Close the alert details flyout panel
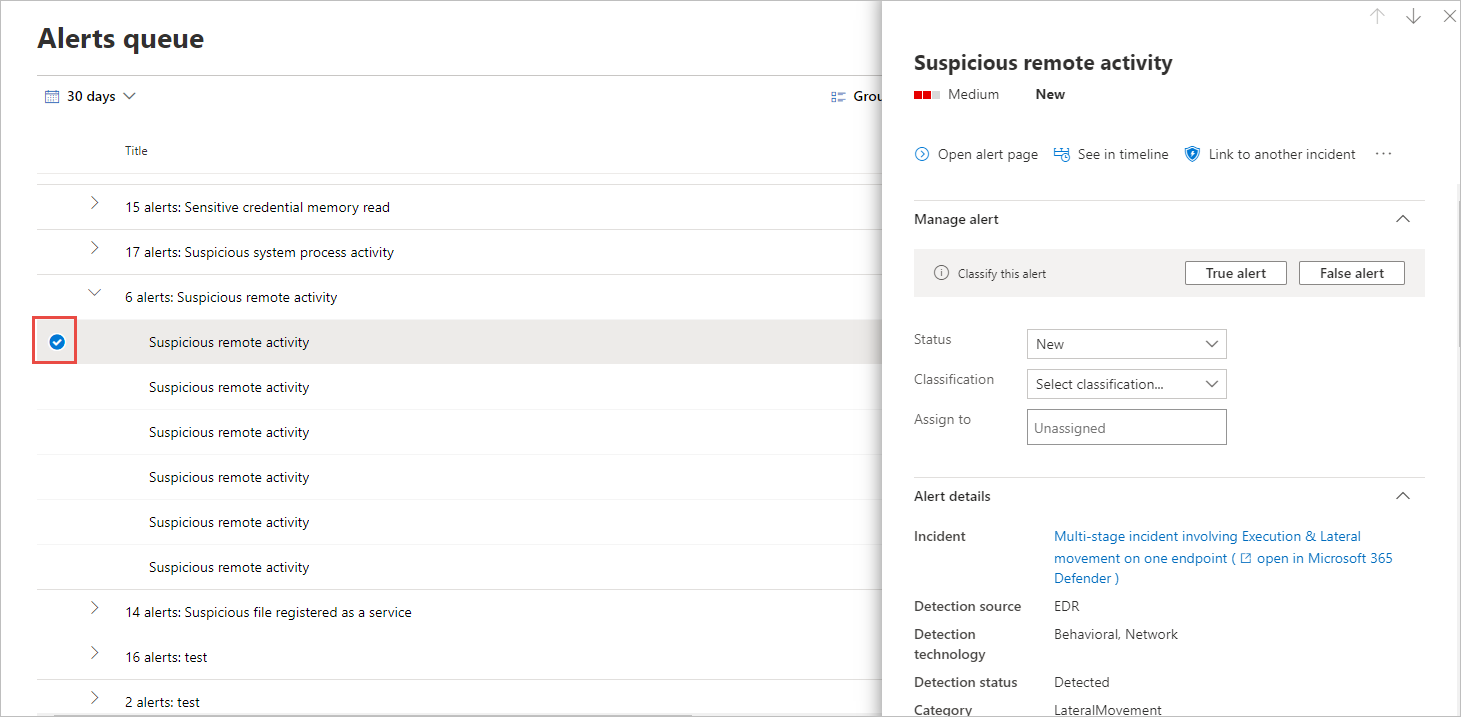Viewport: 1461px width, 717px height. (1449, 17)
